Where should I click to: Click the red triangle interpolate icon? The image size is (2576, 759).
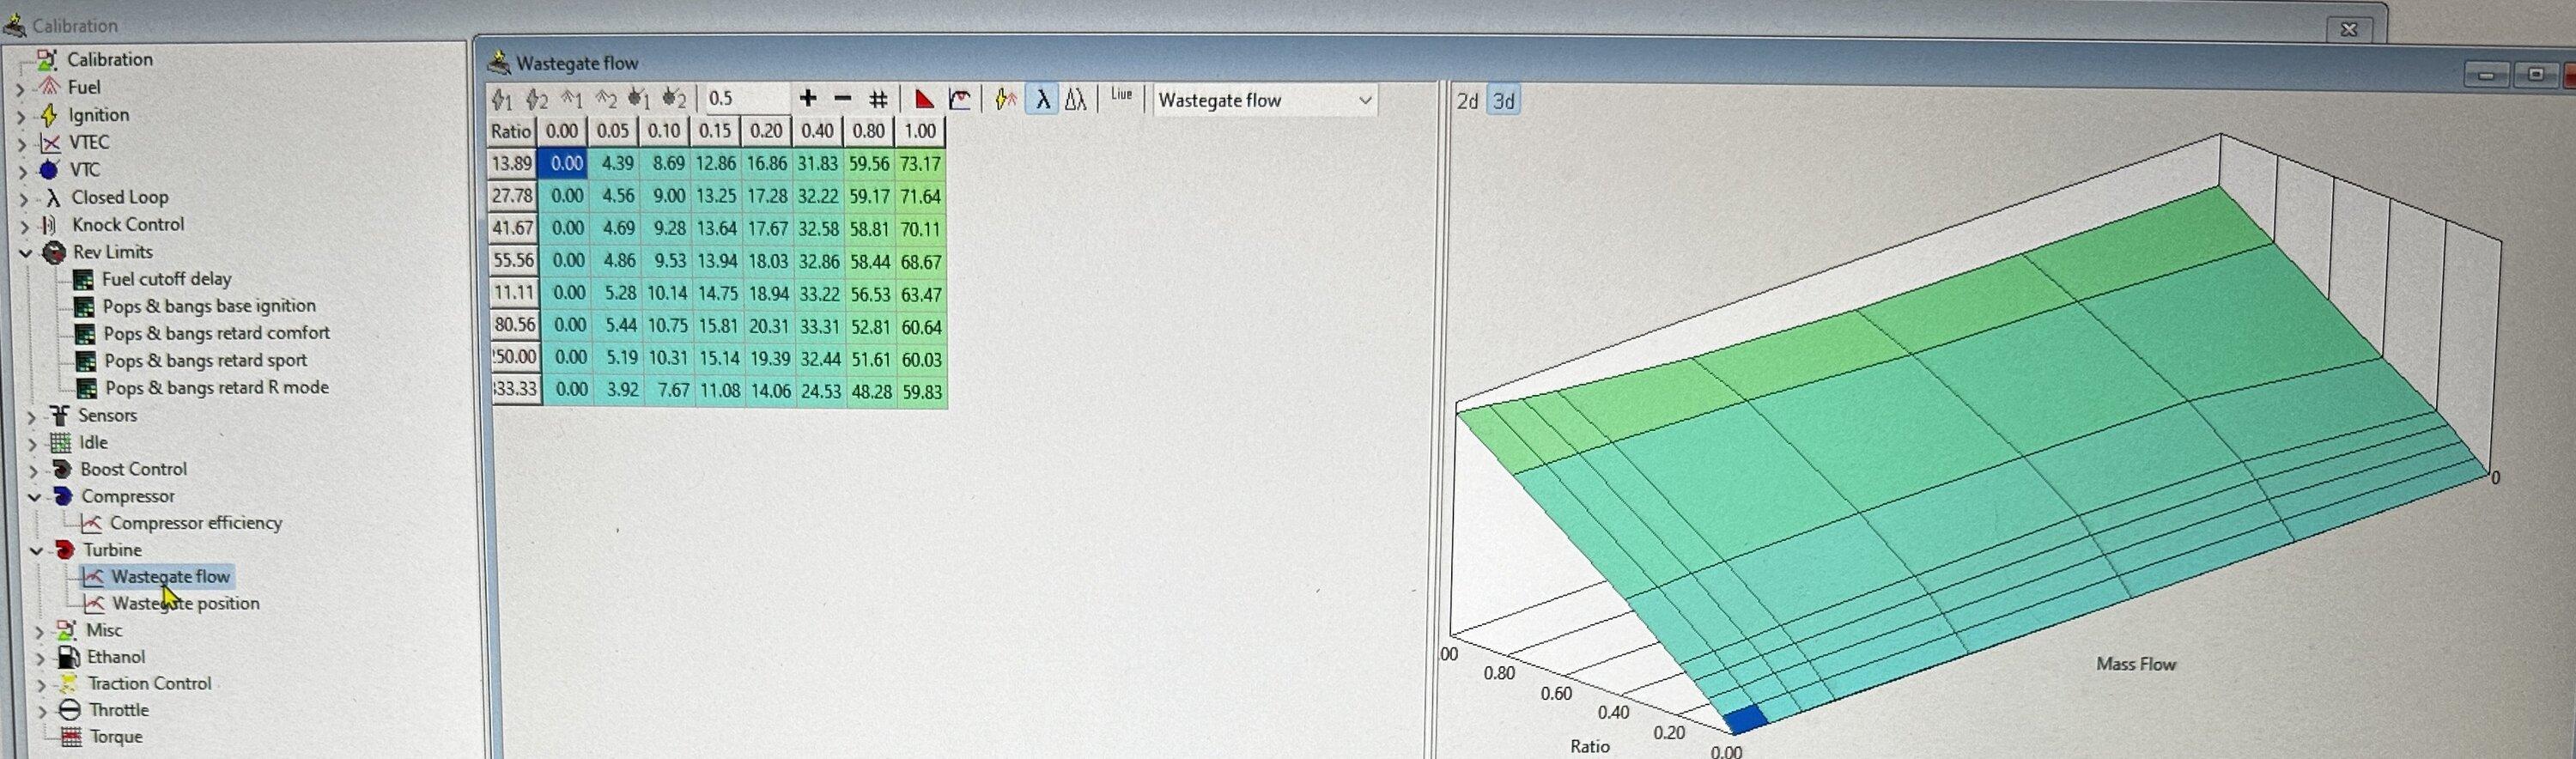tap(924, 99)
